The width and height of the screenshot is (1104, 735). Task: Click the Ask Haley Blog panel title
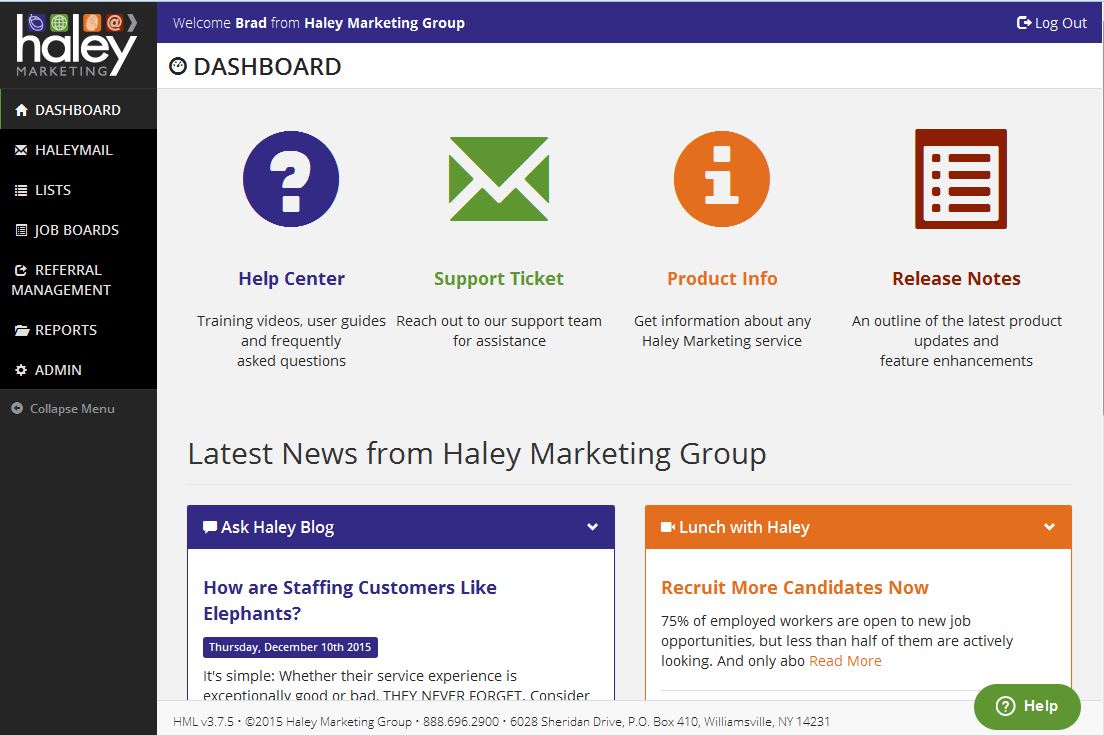277,527
